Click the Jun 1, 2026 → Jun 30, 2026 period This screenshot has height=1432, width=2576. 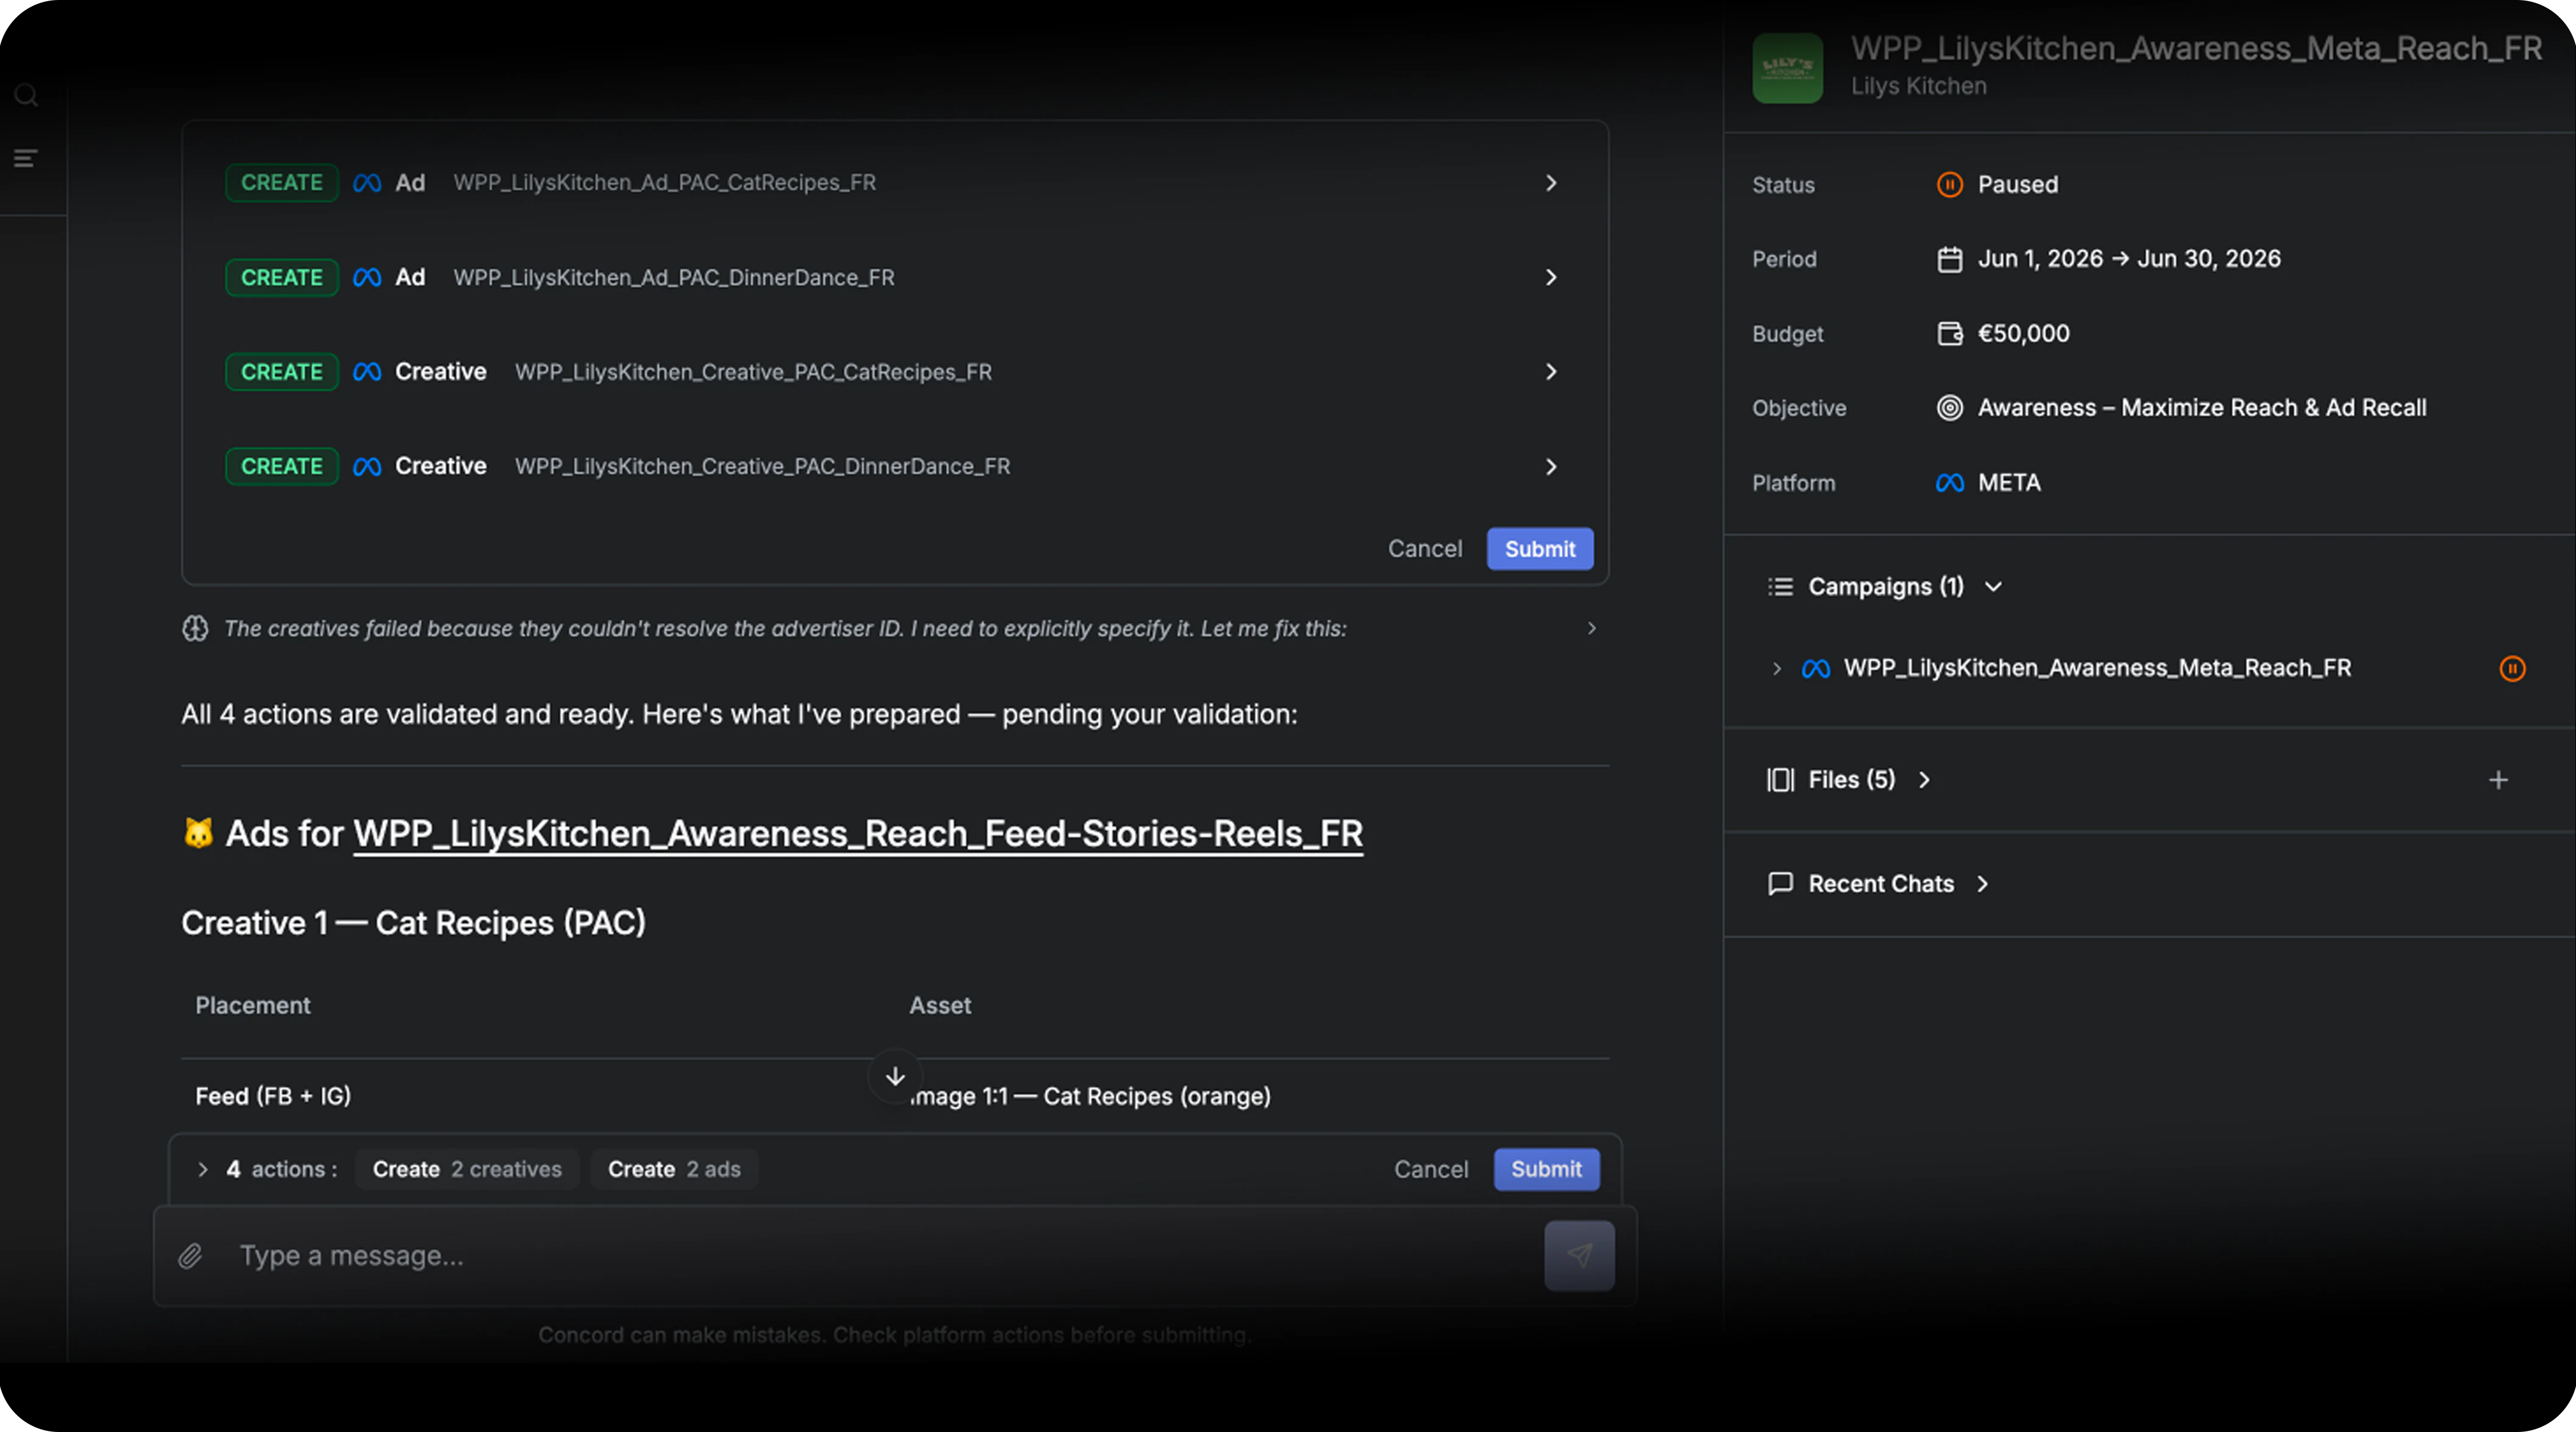click(2129, 259)
